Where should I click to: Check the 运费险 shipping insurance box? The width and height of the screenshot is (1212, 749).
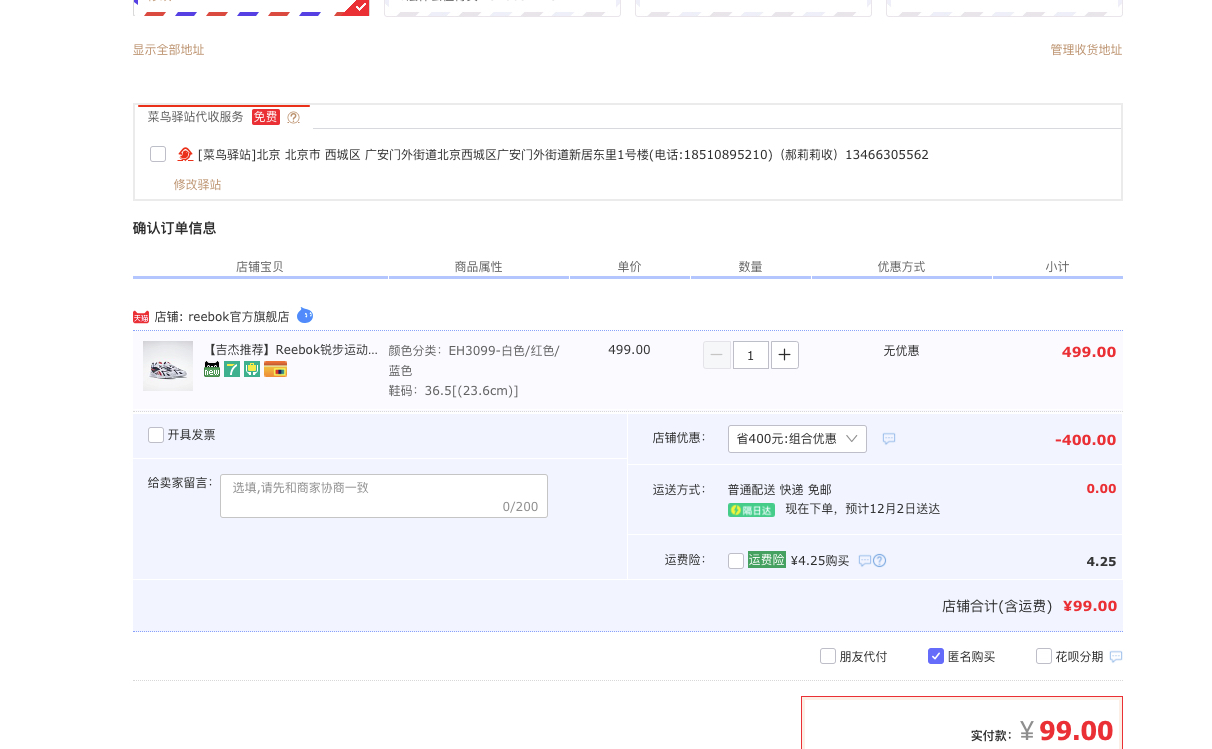pos(736,561)
